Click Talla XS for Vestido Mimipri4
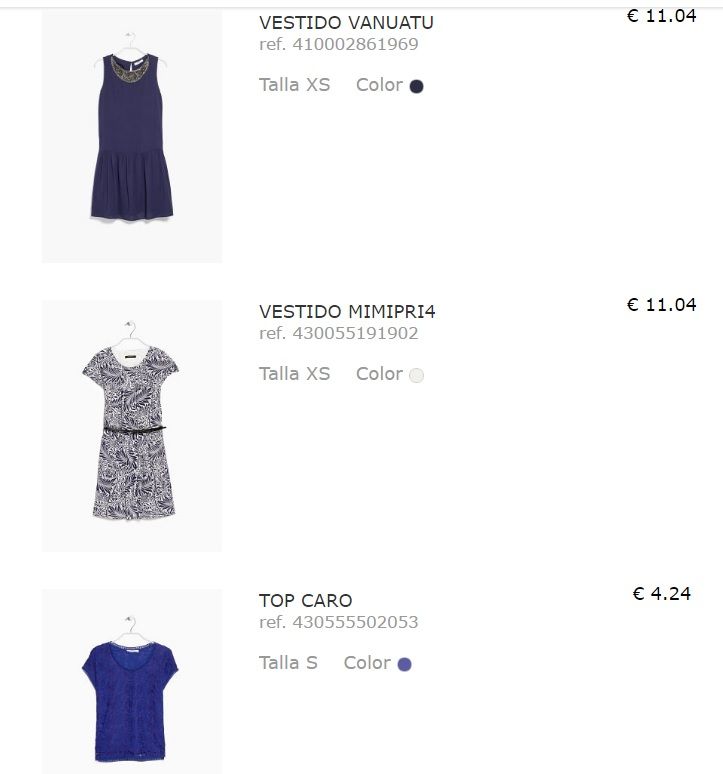This screenshot has height=774, width=723. coord(295,374)
